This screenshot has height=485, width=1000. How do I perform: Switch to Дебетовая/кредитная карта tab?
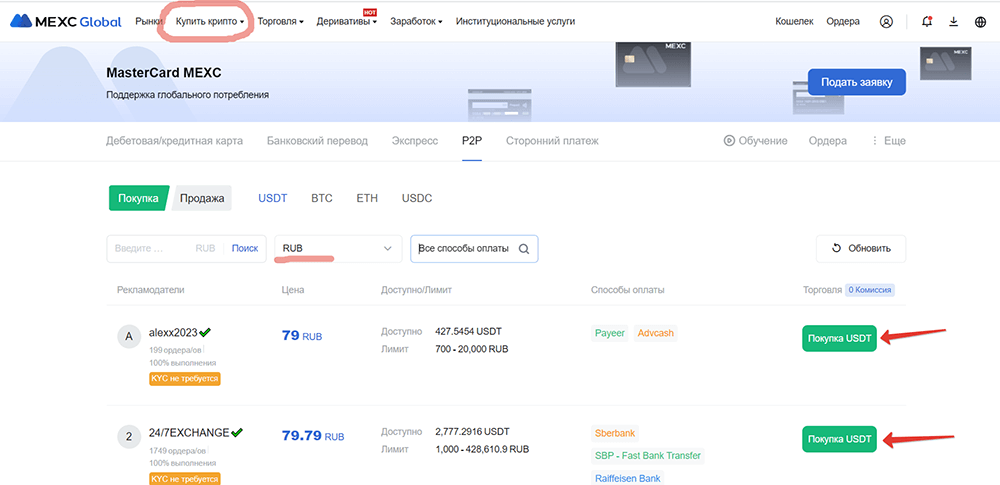(174, 141)
